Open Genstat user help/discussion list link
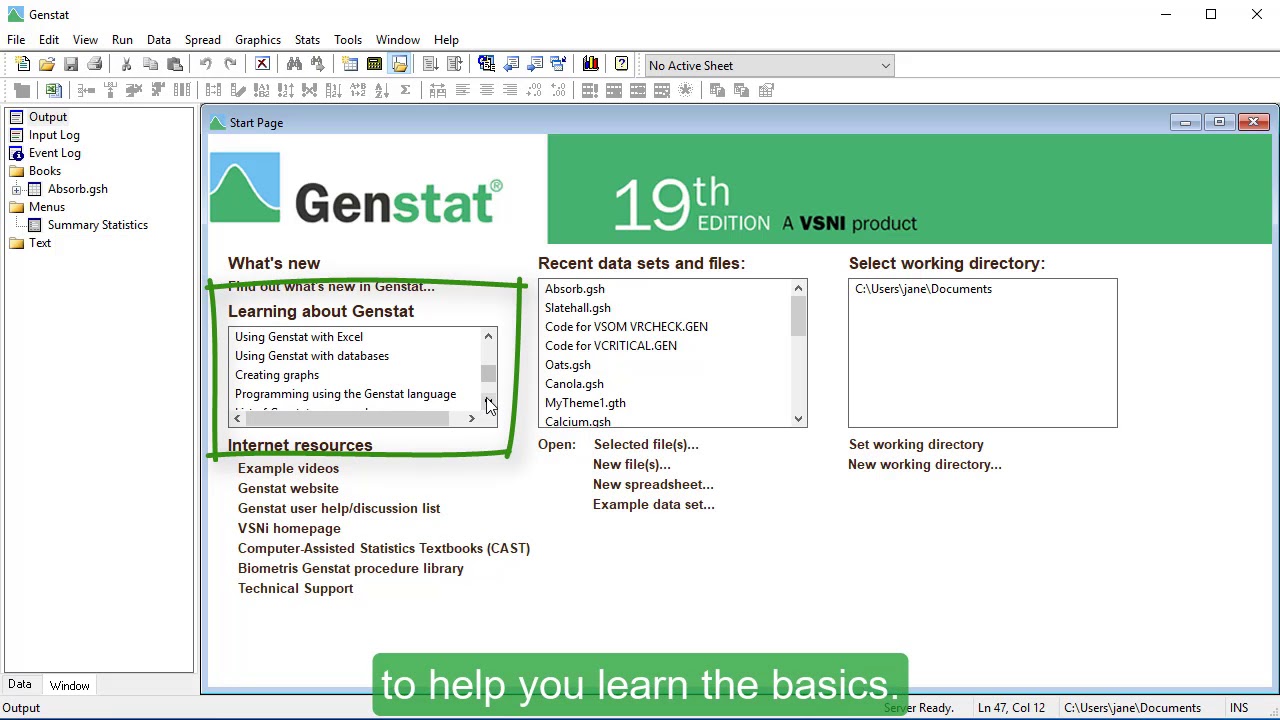This screenshot has width=1280, height=720. point(339,508)
